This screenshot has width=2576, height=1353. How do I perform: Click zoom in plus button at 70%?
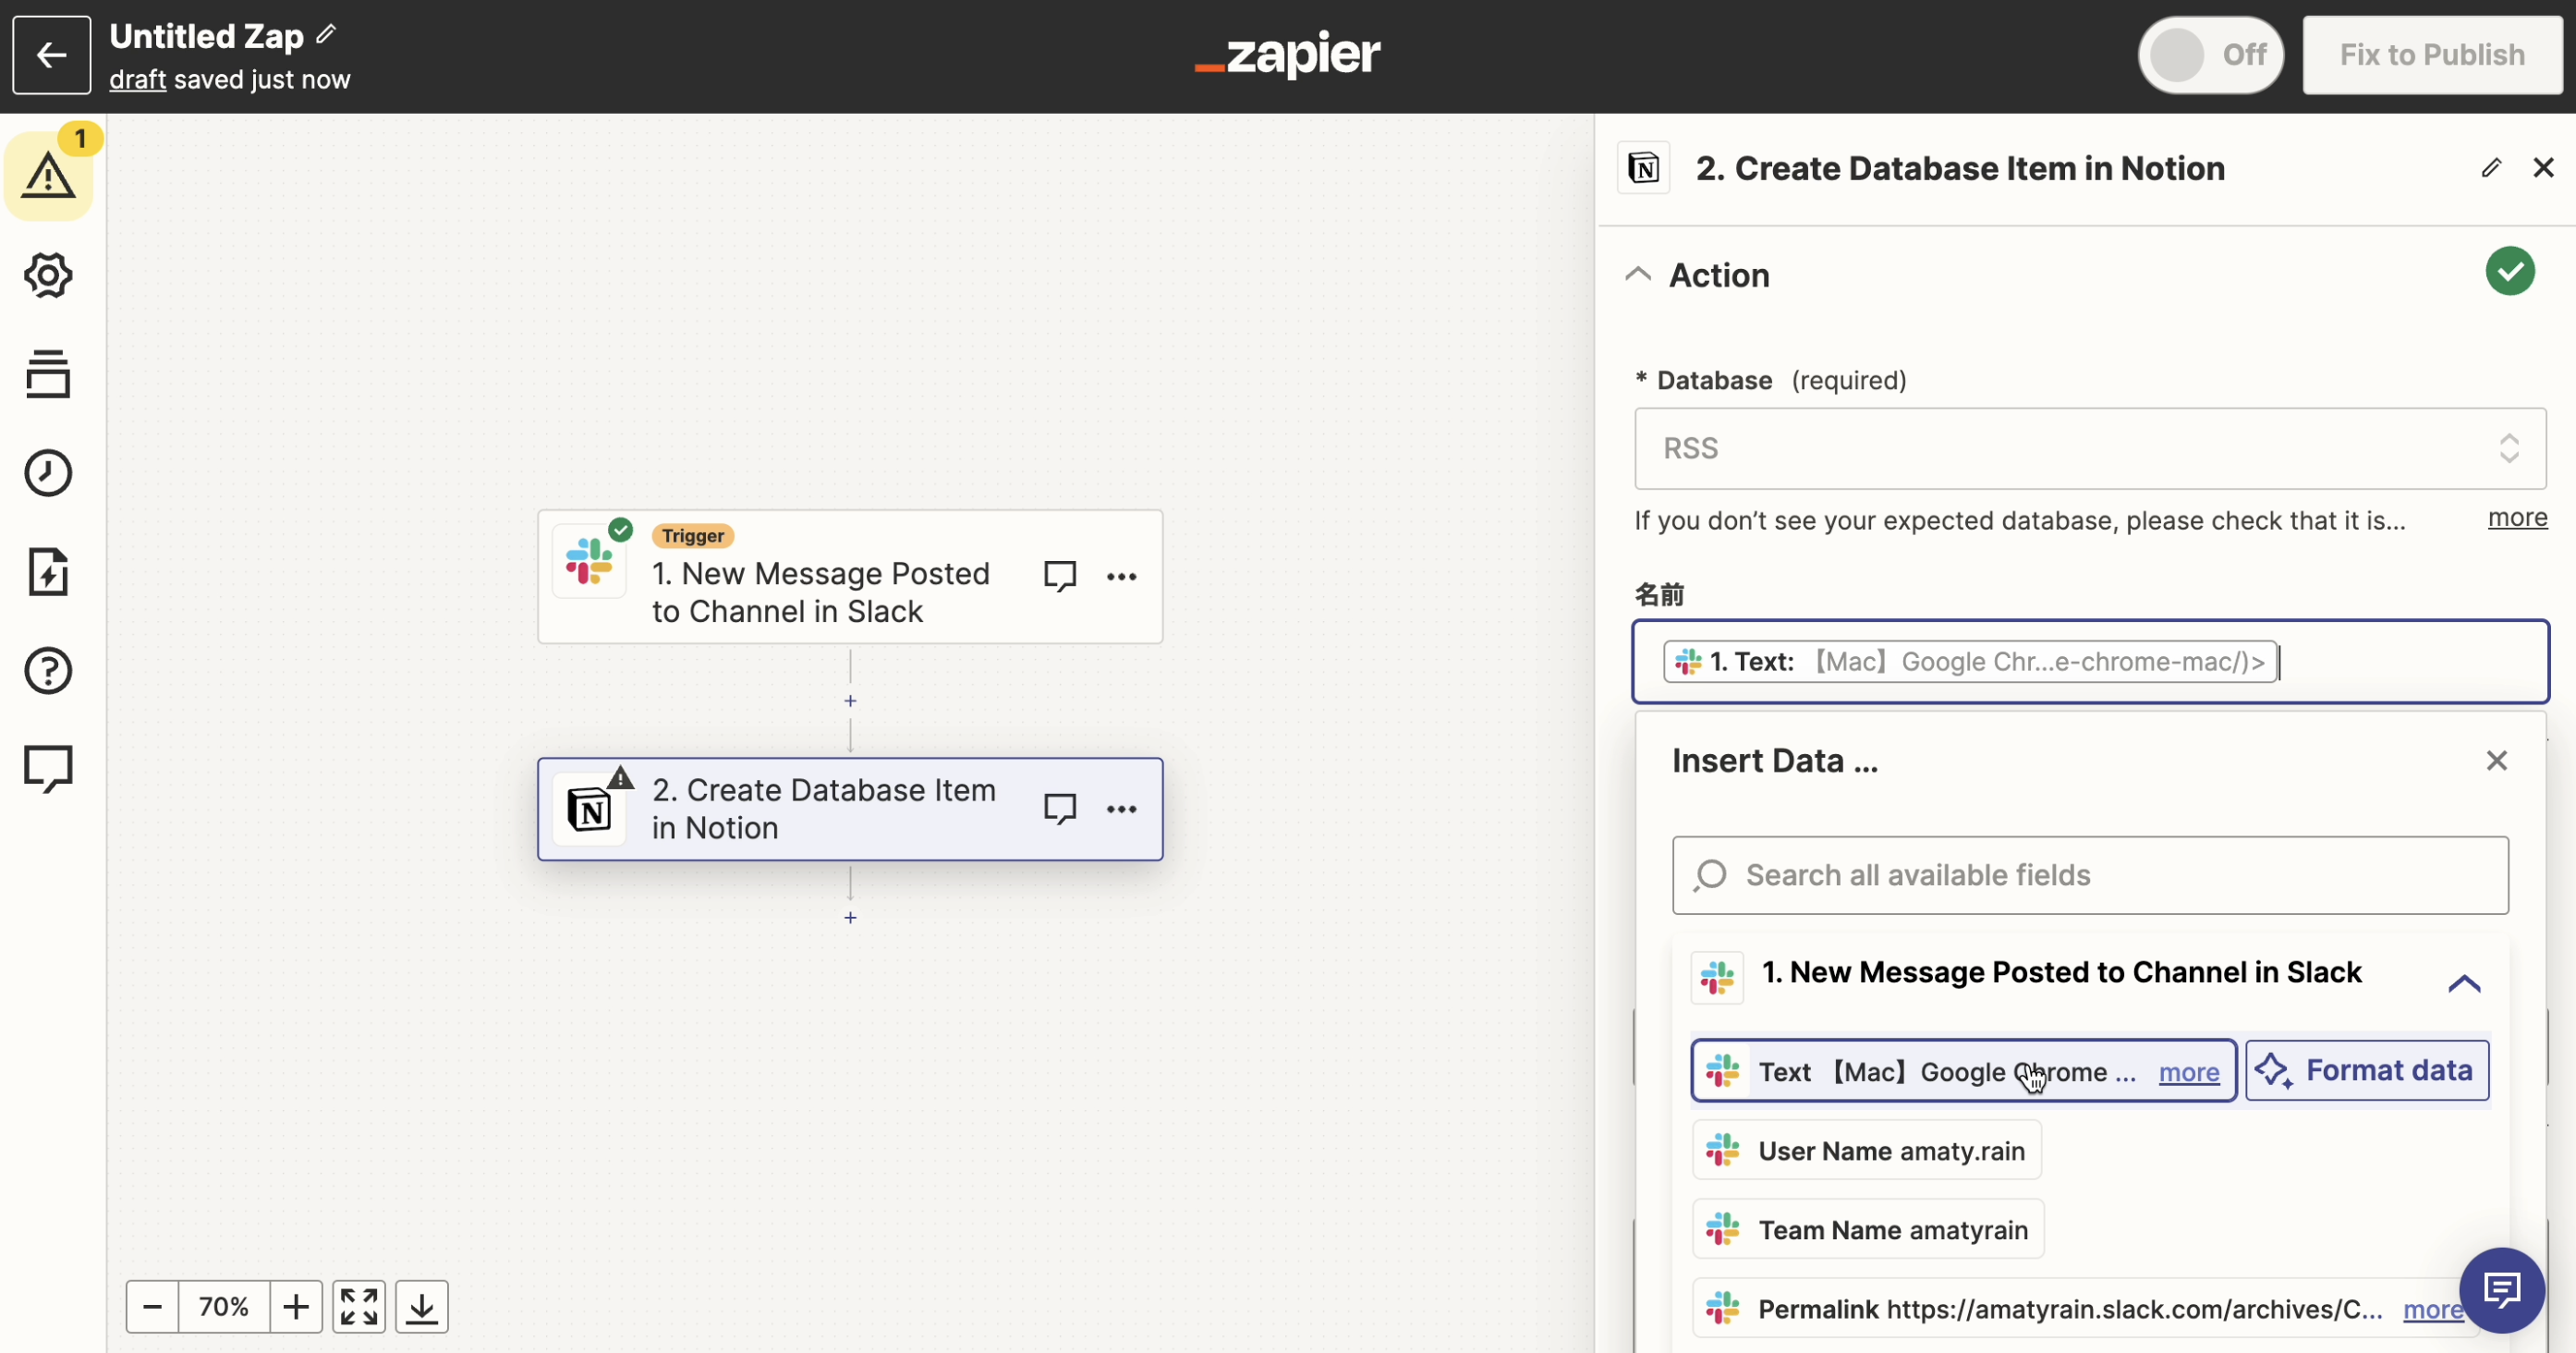(x=295, y=1306)
